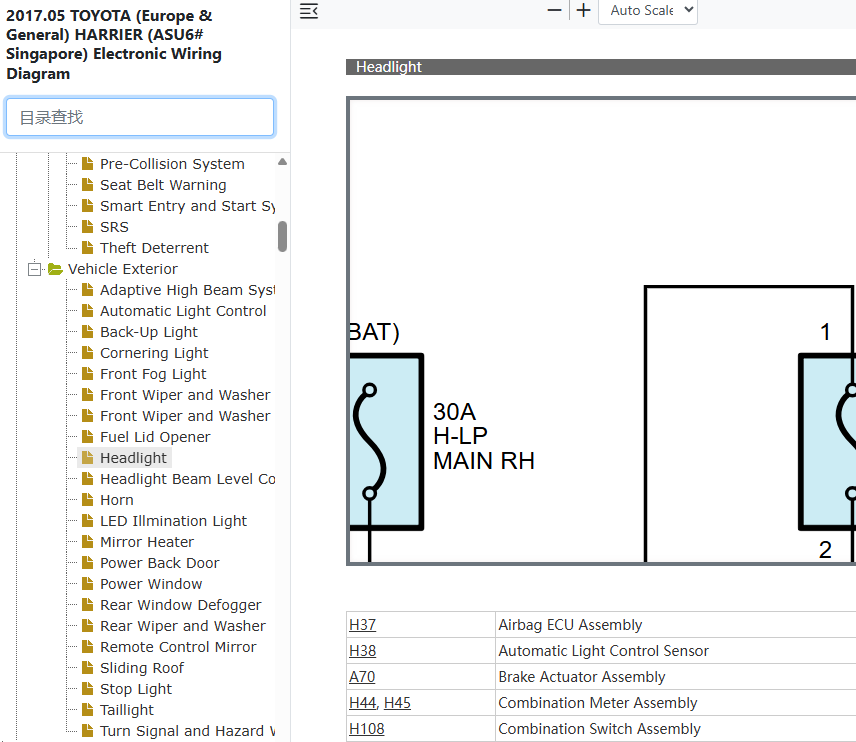Click the Stop Light page icon
Screen dimensions: 856x742
click(x=87, y=688)
